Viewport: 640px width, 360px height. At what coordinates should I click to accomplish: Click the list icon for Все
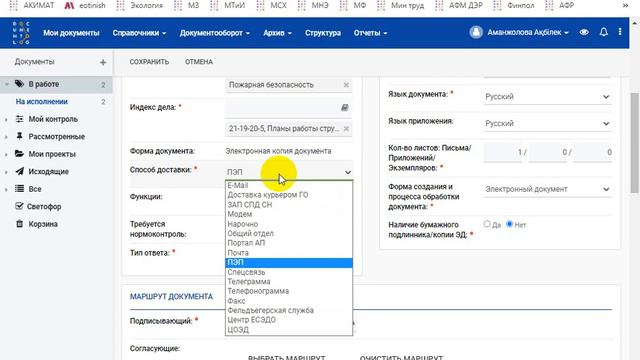click(19, 189)
